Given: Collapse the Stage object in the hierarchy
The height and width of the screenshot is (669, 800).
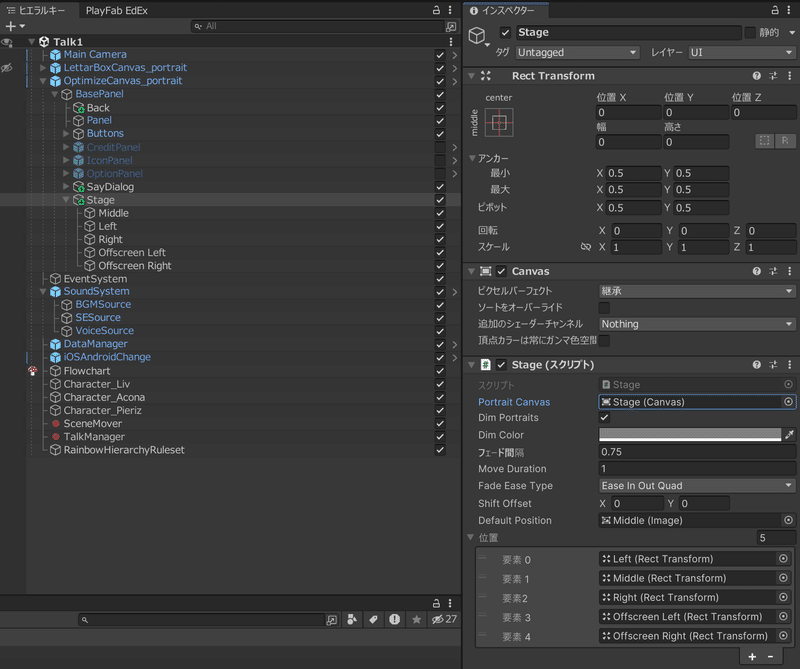Looking at the screenshot, I should click(x=67, y=200).
